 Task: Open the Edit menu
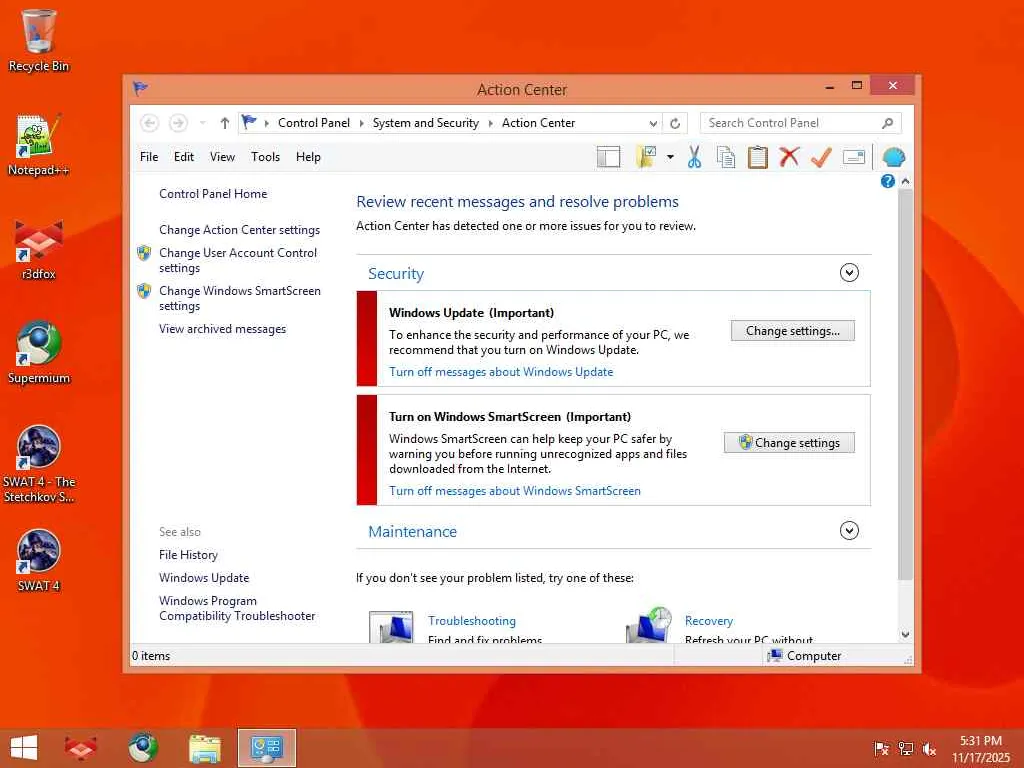pos(184,157)
